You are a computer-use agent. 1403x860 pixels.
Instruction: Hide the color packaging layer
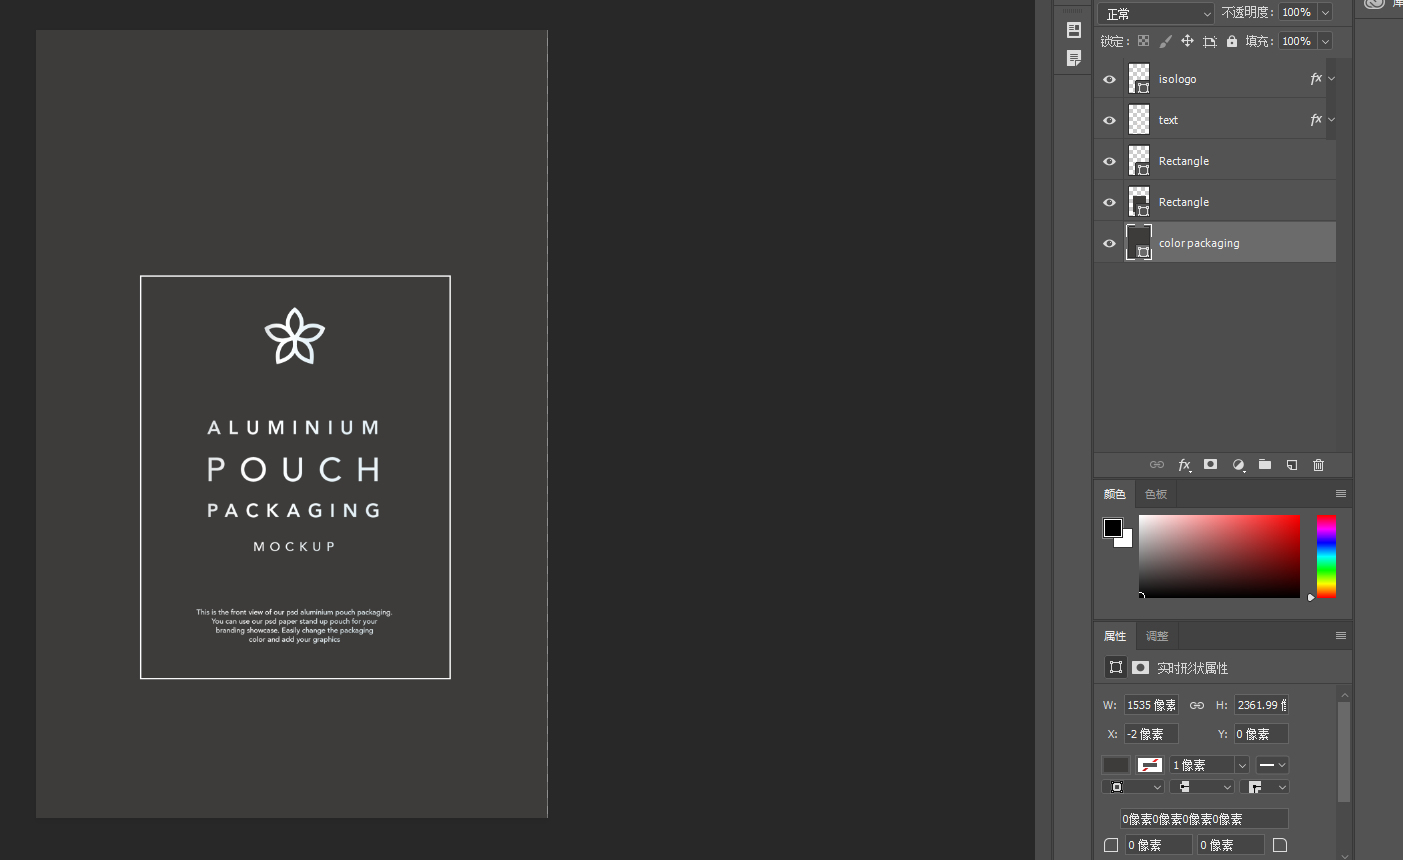coord(1109,243)
